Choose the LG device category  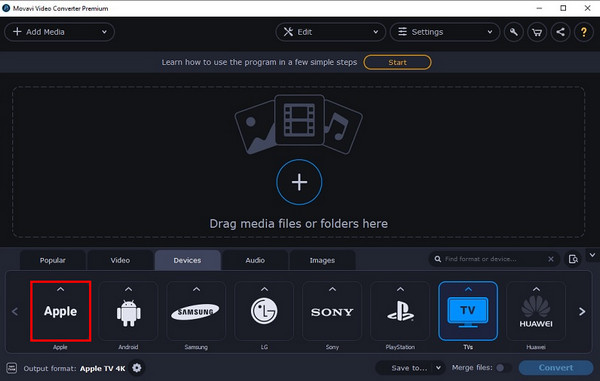[x=264, y=311]
